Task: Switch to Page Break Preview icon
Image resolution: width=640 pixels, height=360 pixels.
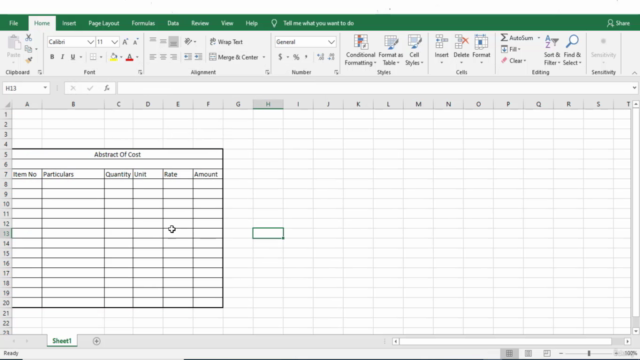Action: (547, 353)
